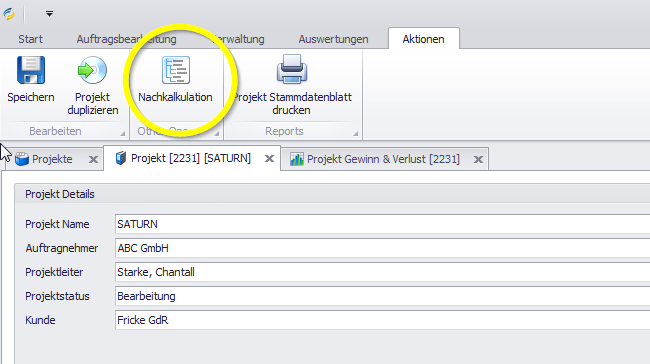Image resolution: width=650 pixels, height=364 pixels.
Task: Expand the Bearbeiten group dialog launcher
Action: [123, 133]
